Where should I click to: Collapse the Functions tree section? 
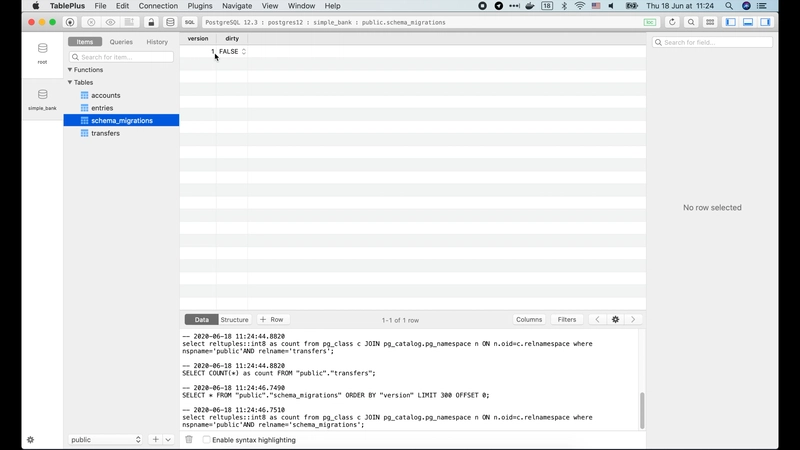pos(70,69)
